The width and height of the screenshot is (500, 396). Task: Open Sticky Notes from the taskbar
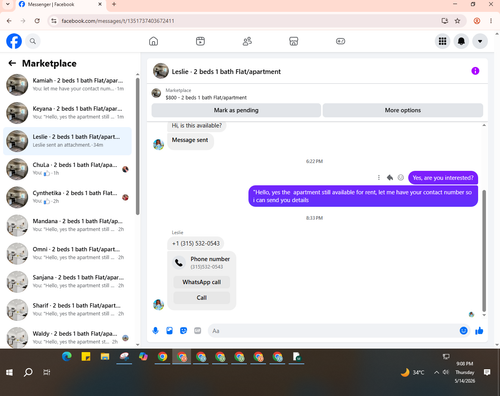86,357
